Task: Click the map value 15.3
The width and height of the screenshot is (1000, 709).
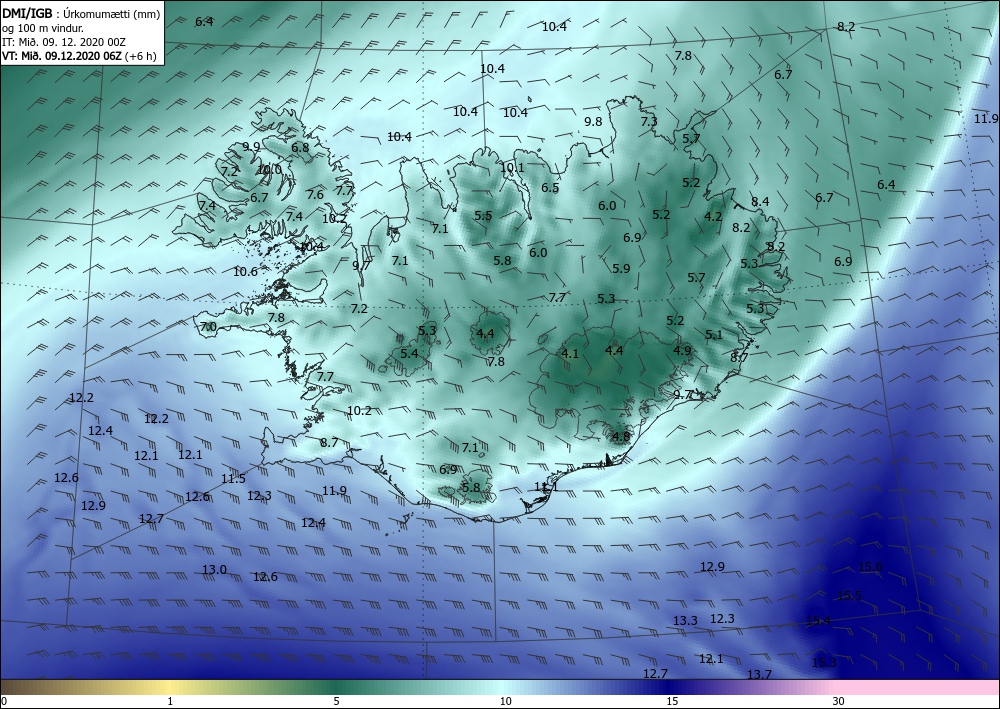Action: pyautogui.click(x=824, y=662)
